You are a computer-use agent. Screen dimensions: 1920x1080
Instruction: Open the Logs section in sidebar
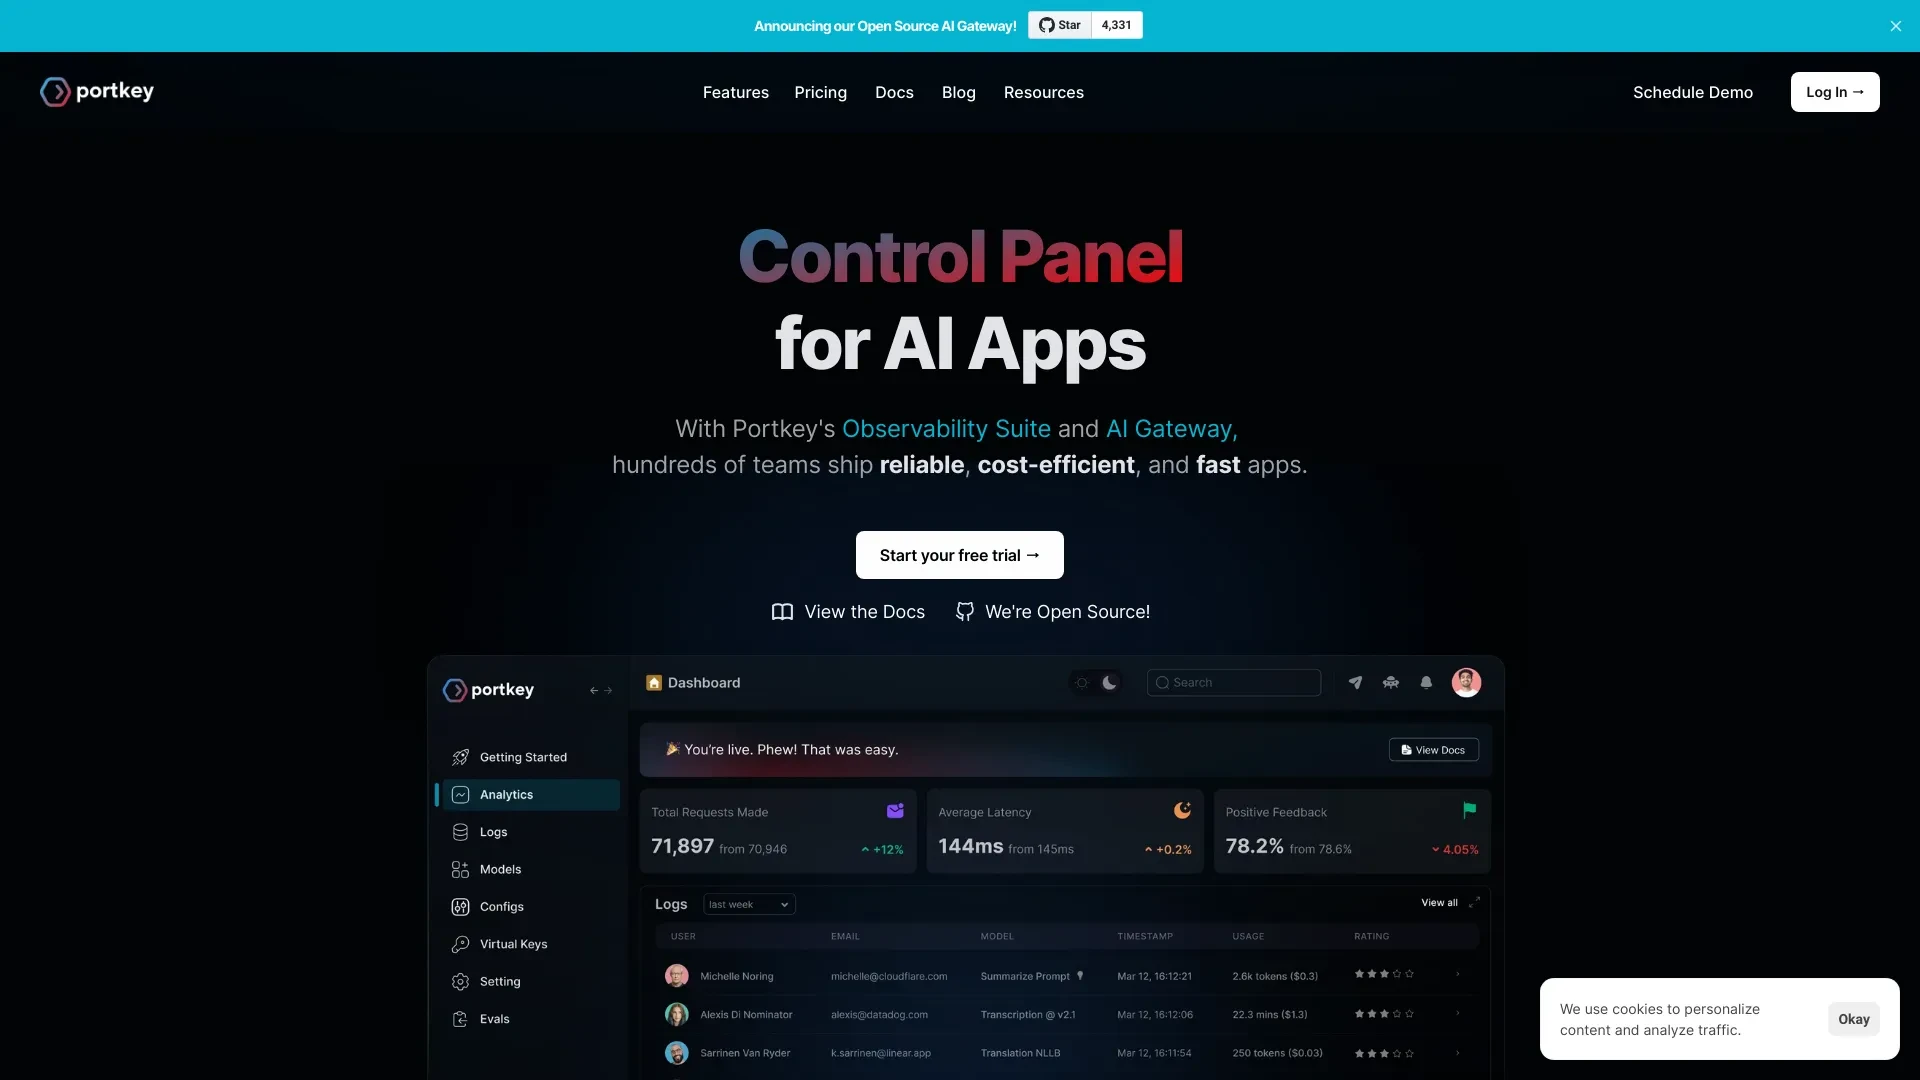pyautogui.click(x=493, y=831)
